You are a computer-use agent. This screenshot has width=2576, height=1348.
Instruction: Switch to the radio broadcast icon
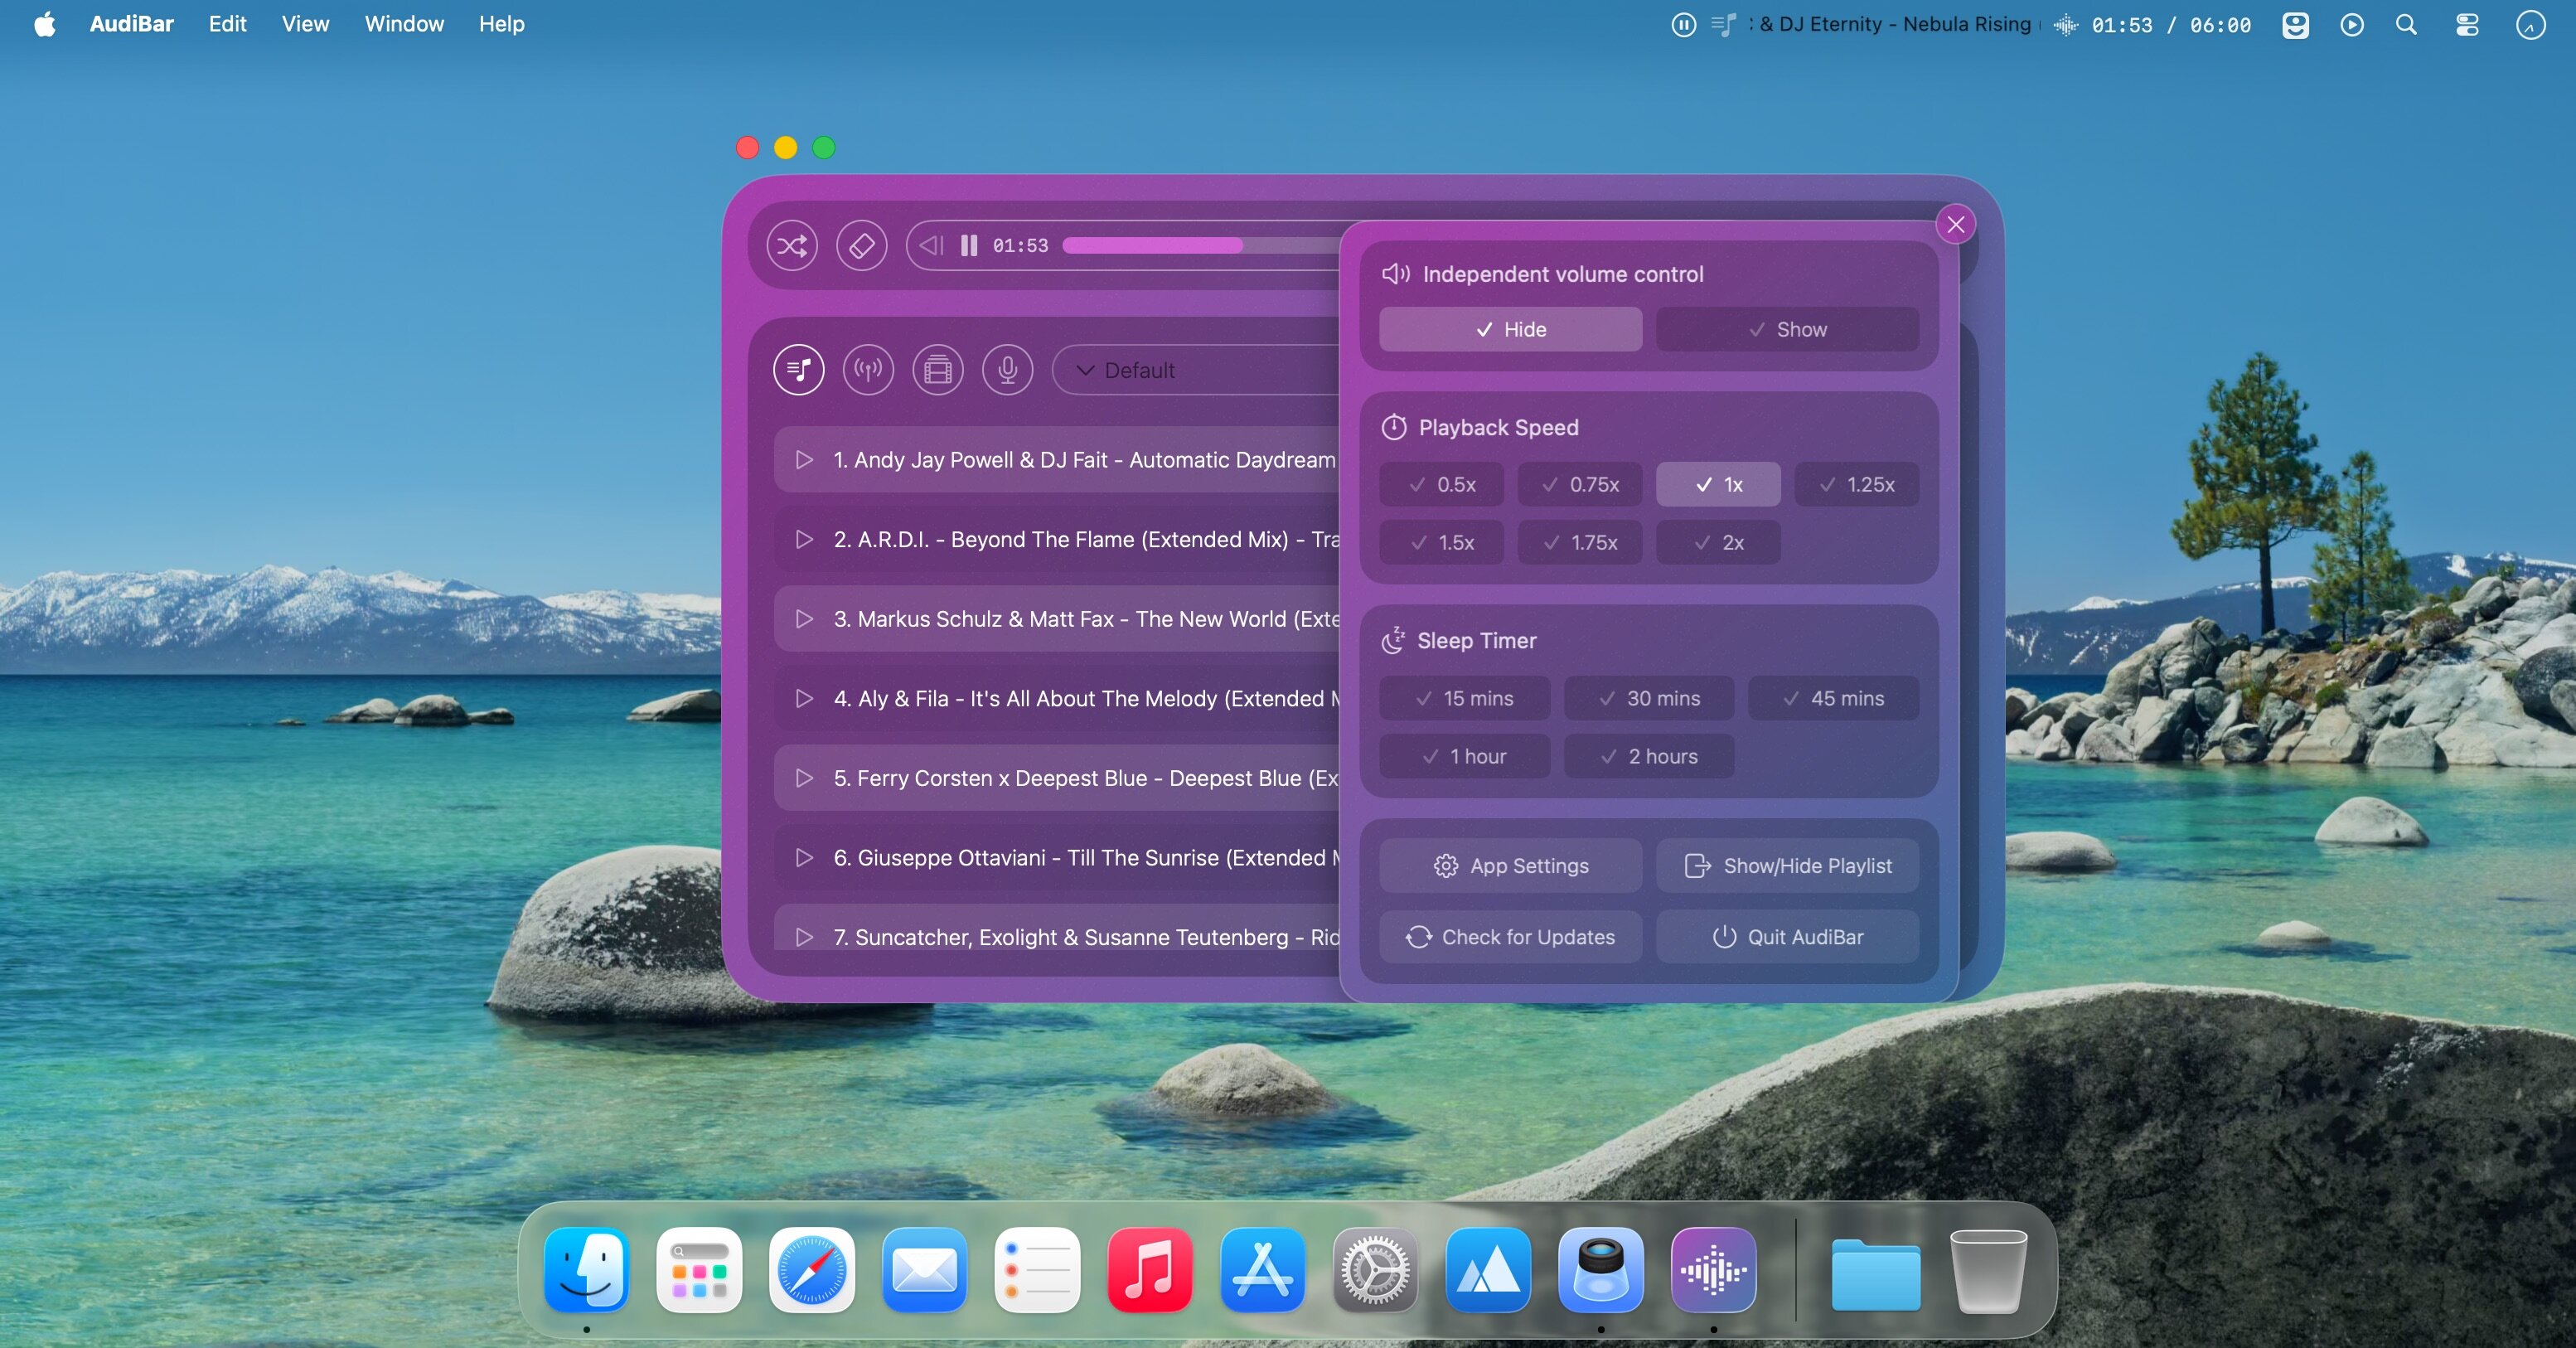point(868,370)
